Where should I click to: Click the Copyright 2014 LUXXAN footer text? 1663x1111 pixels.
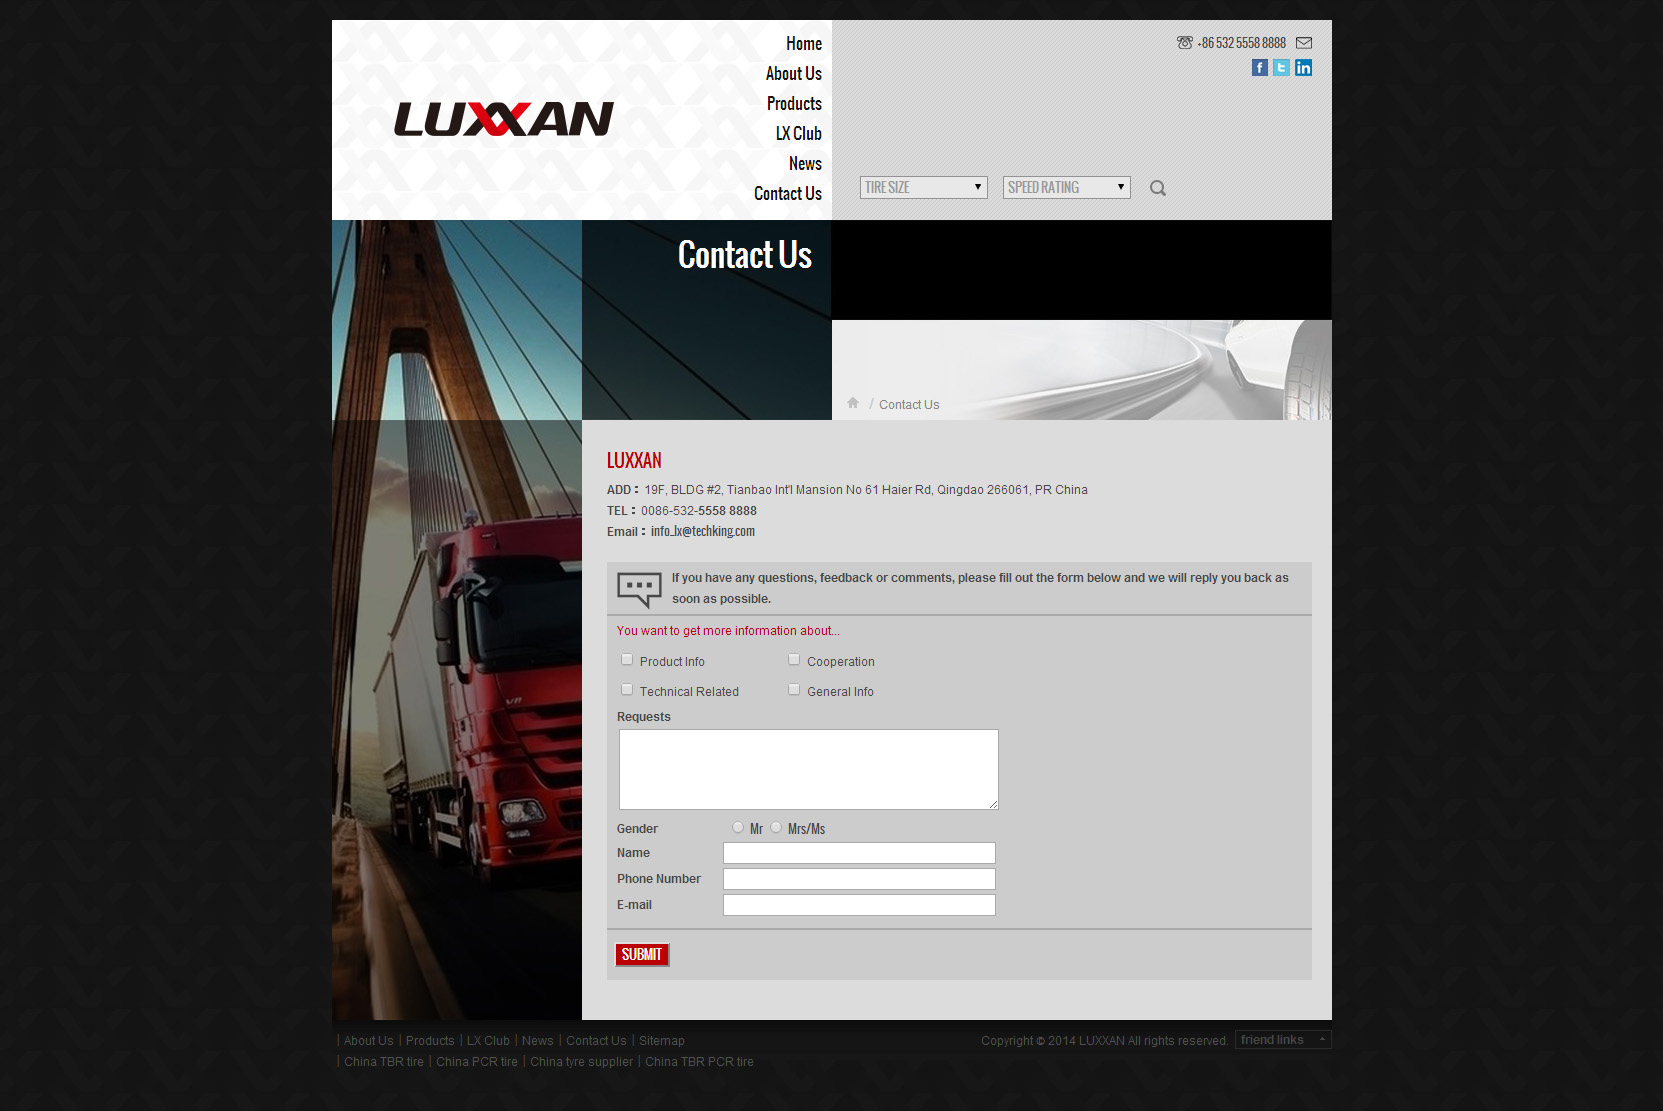point(1105,1041)
